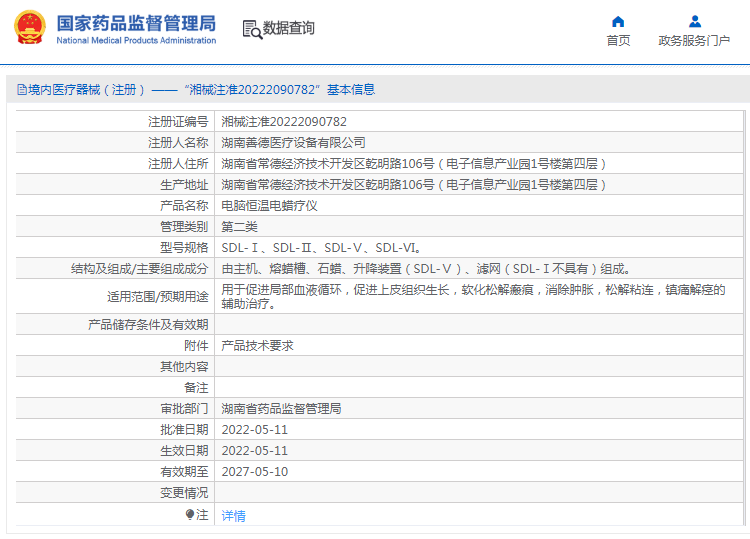Click the 适用范围/预期用途 label
This screenshot has width=750, height=539.
pos(158,297)
